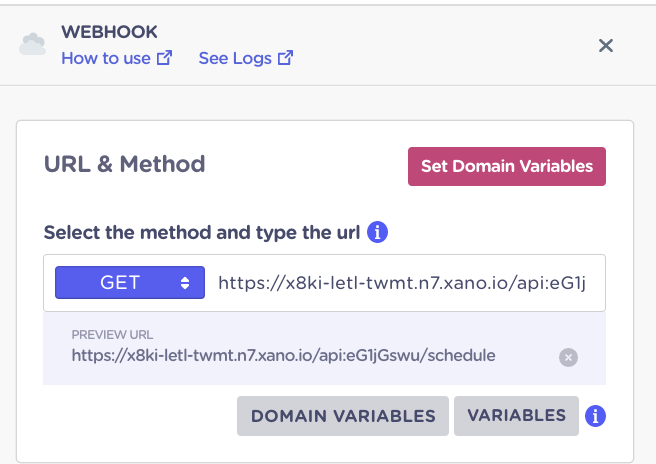Click info icon next to method and url label
Screen dimensions: 656x464
377,232
